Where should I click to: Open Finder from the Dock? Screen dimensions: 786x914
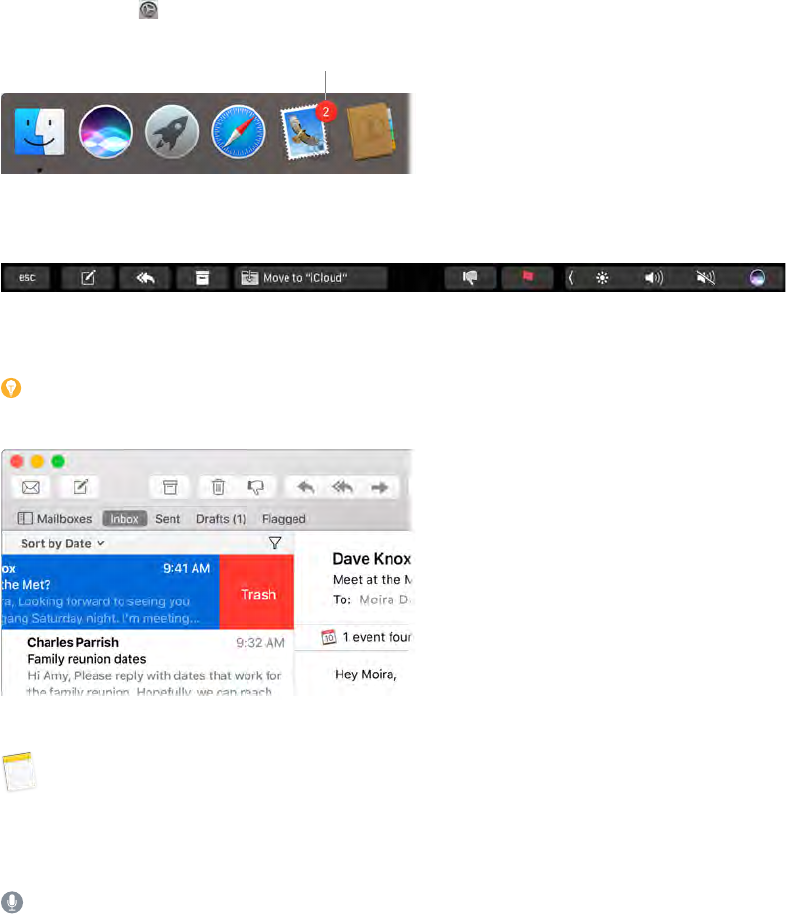pyautogui.click(x=39, y=132)
